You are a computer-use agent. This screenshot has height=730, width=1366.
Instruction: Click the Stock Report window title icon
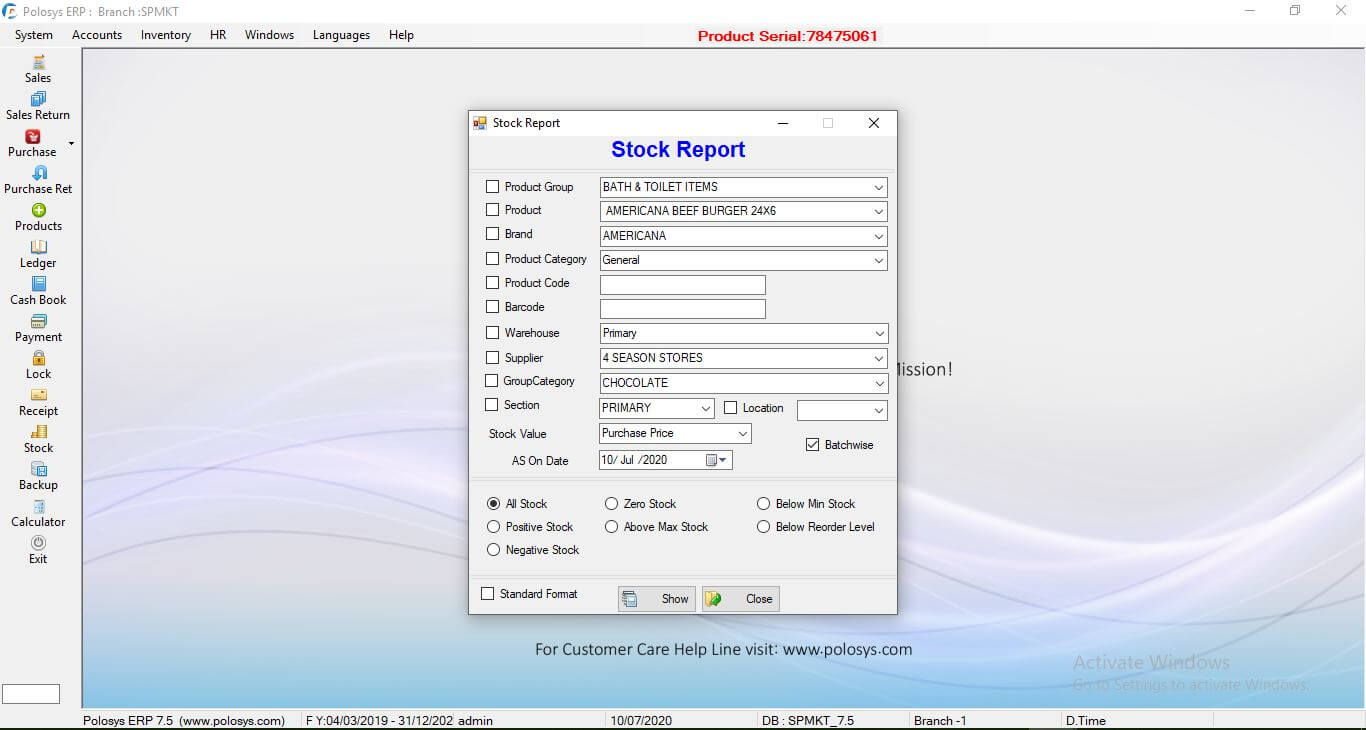coord(480,123)
